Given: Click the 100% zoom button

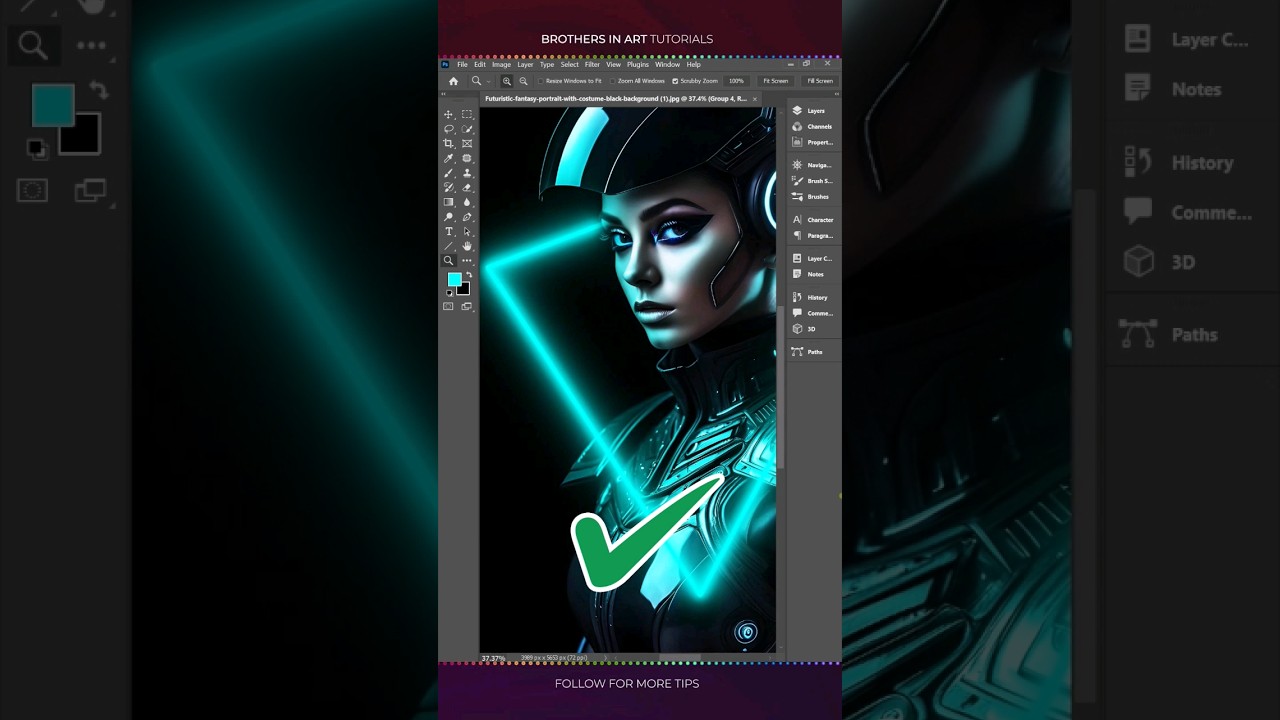Looking at the screenshot, I should pos(736,81).
